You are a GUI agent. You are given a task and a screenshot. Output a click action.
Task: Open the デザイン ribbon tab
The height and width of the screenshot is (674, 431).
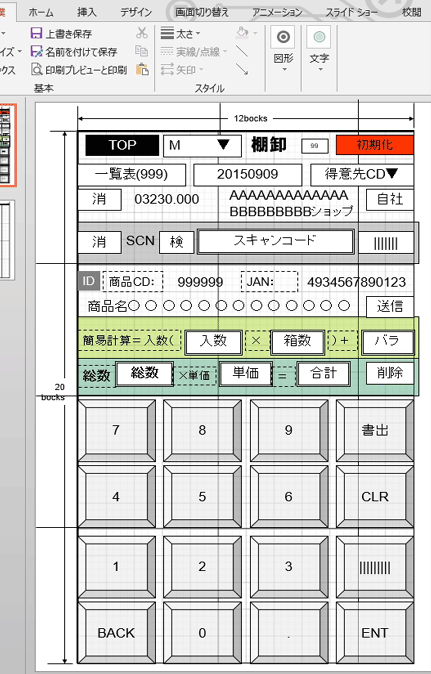tap(136, 12)
